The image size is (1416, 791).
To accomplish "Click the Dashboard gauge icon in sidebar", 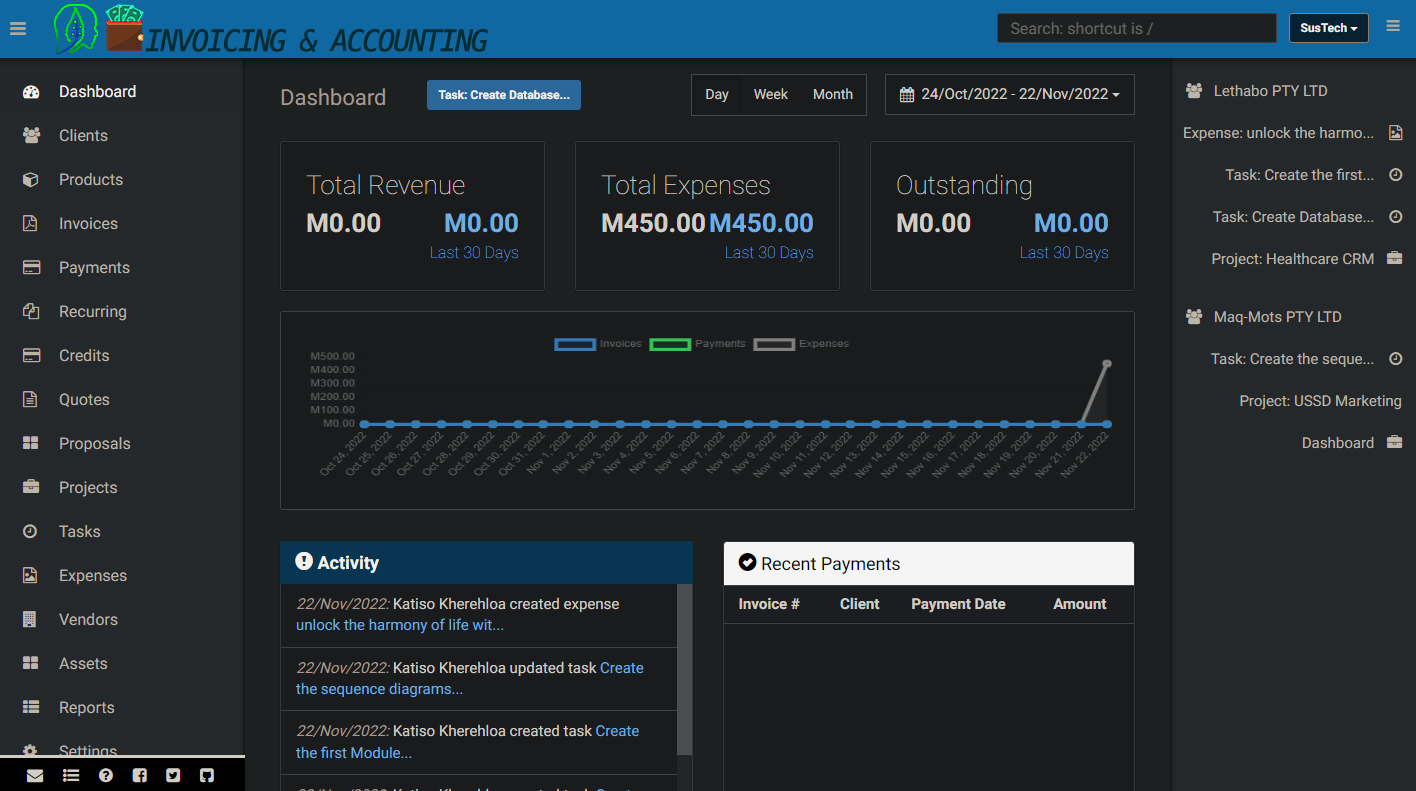I will [31, 92].
